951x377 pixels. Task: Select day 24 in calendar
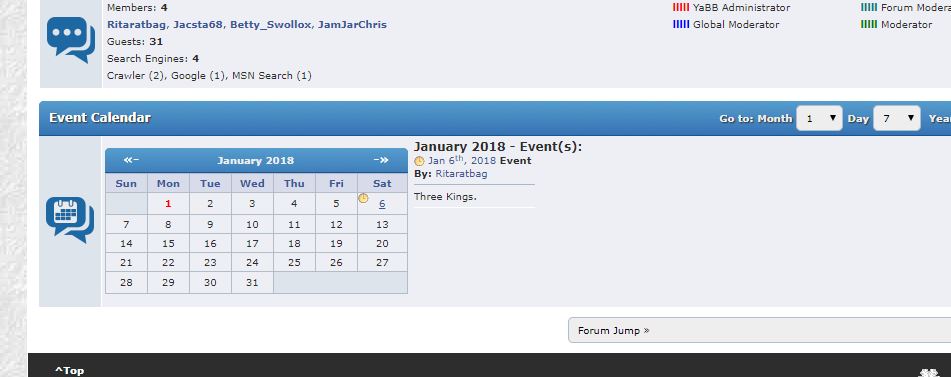(252, 263)
